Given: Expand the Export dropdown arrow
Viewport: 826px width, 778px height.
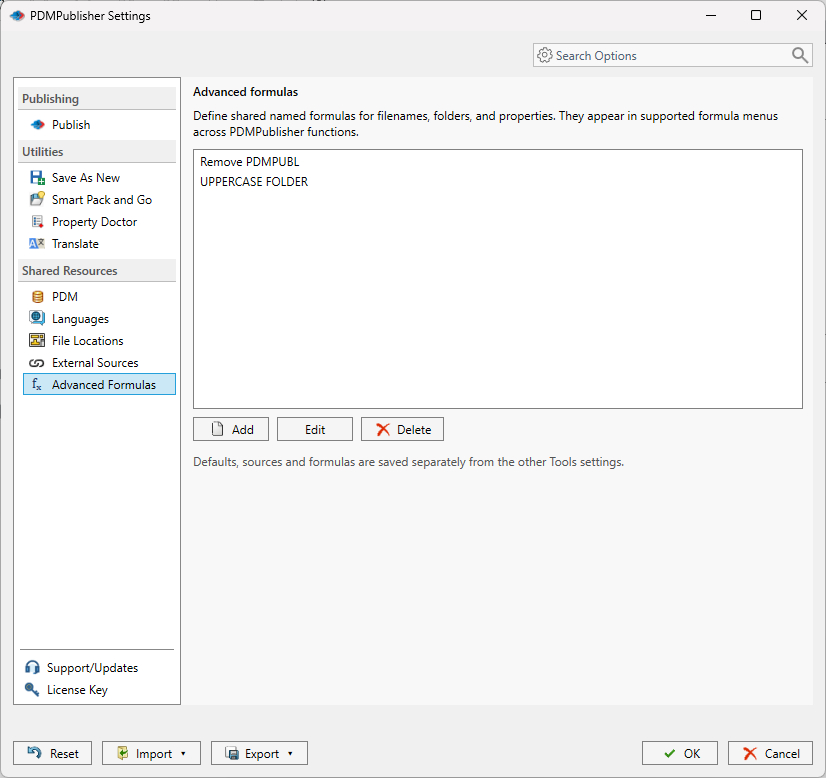Looking at the screenshot, I should (290, 754).
